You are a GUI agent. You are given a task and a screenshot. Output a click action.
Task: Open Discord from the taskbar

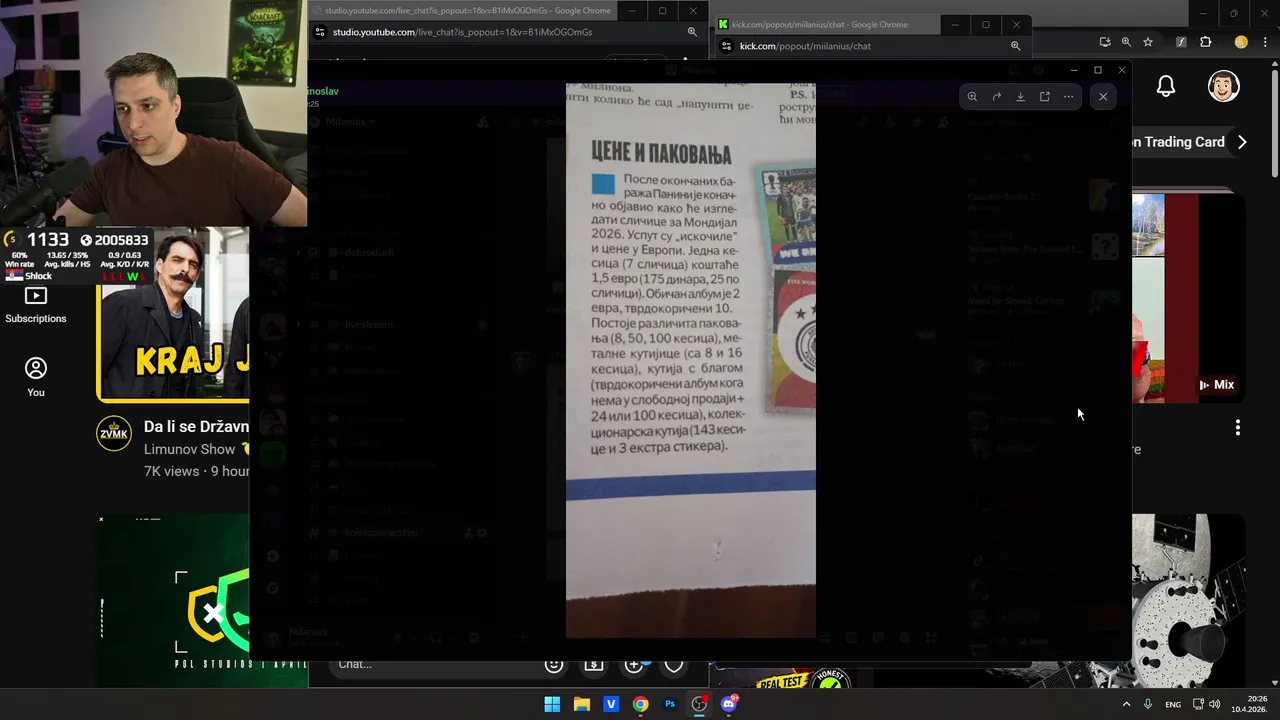point(729,704)
